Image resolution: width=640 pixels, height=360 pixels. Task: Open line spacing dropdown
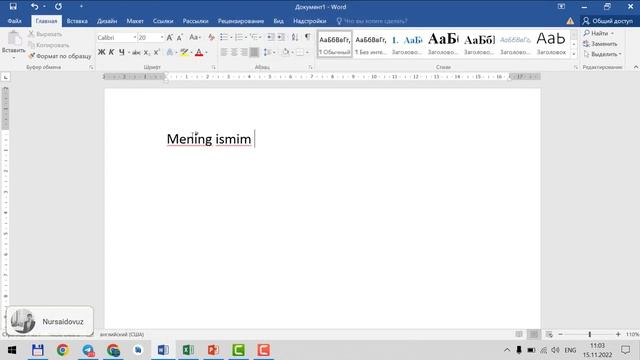point(268,52)
